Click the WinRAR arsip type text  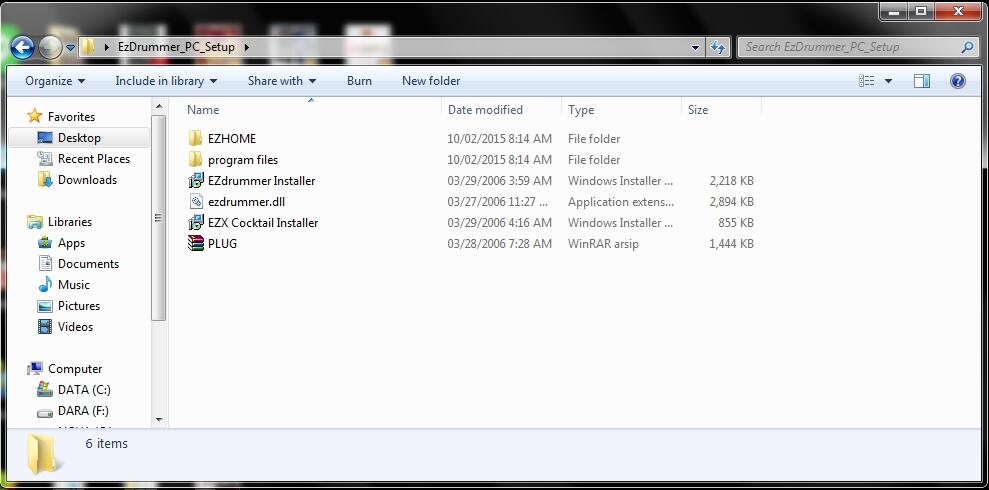point(603,243)
